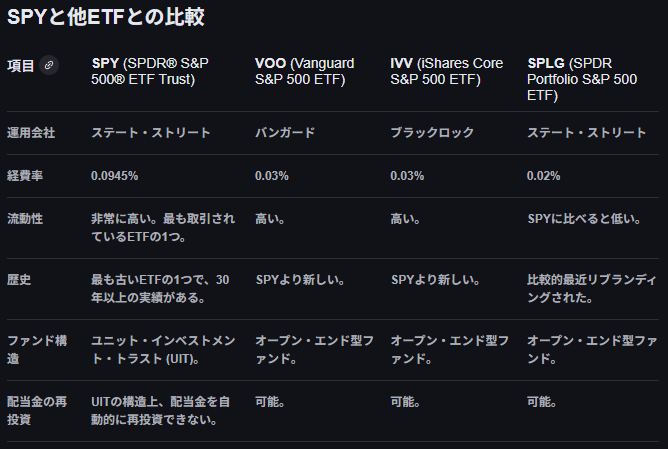The height and width of the screenshot is (449, 668).
Task: Click the 経費率 row label
Action: pos(26,175)
